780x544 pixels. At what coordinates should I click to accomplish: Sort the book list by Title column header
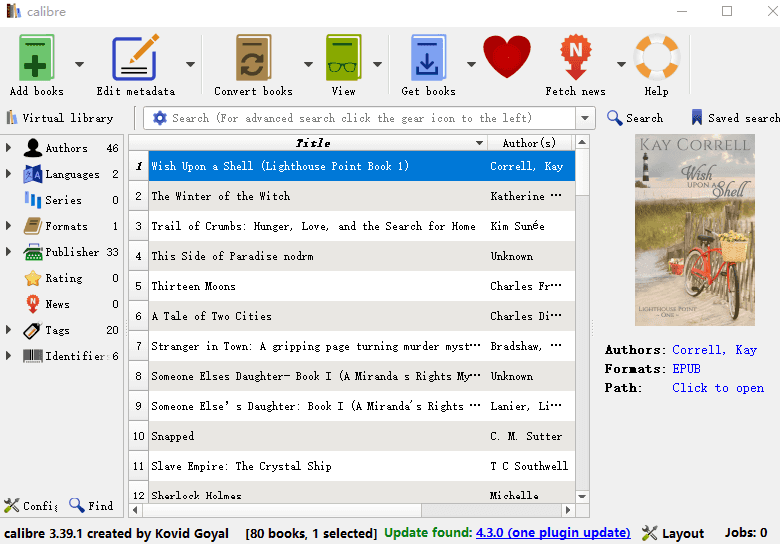[313, 143]
